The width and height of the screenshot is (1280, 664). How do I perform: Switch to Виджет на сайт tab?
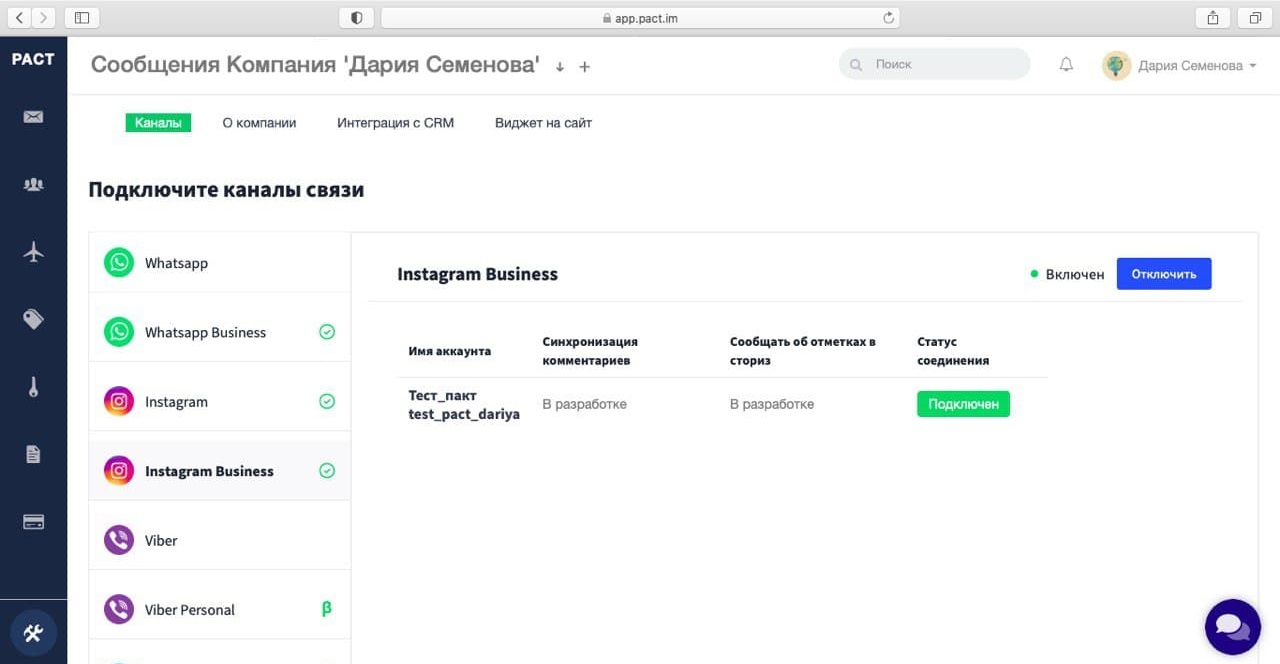(543, 123)
